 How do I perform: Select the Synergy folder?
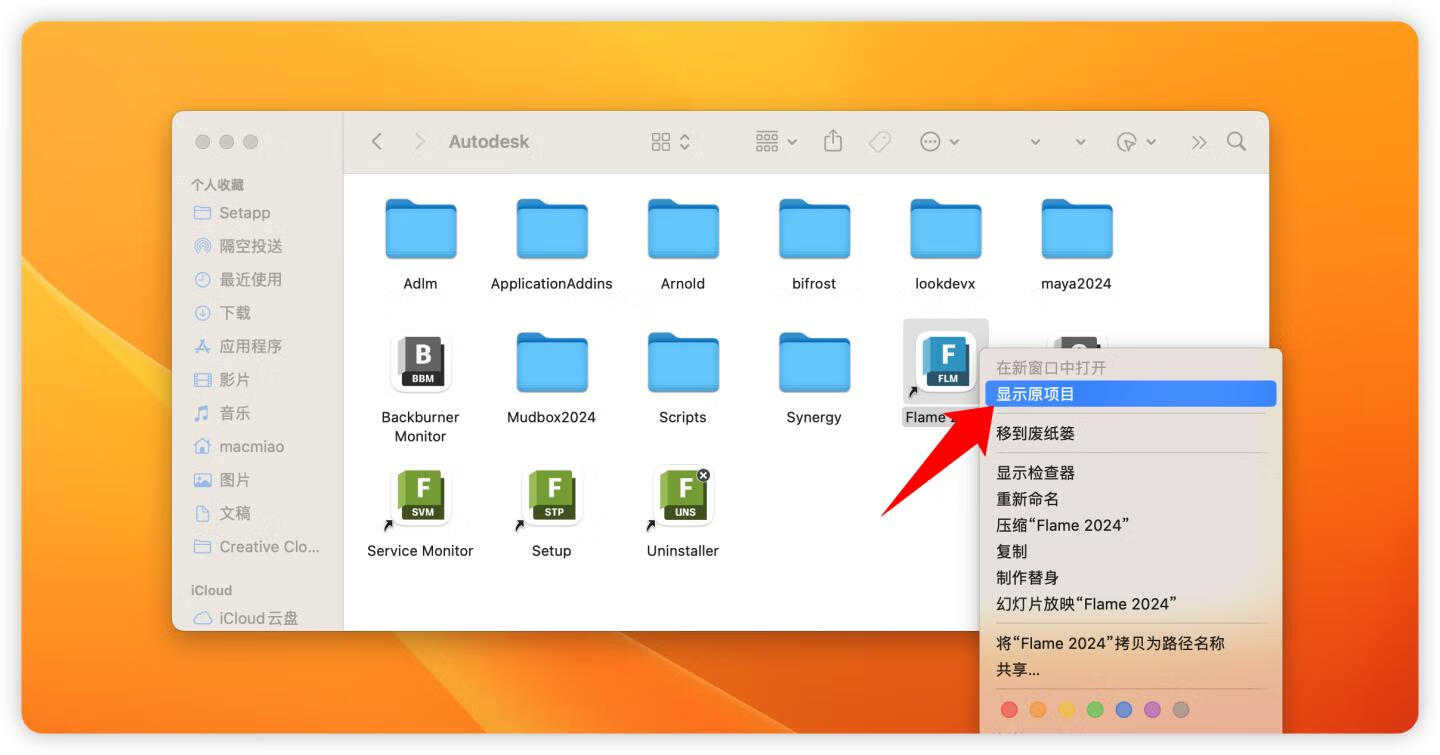pyautogui.click(x=814, y=362)
